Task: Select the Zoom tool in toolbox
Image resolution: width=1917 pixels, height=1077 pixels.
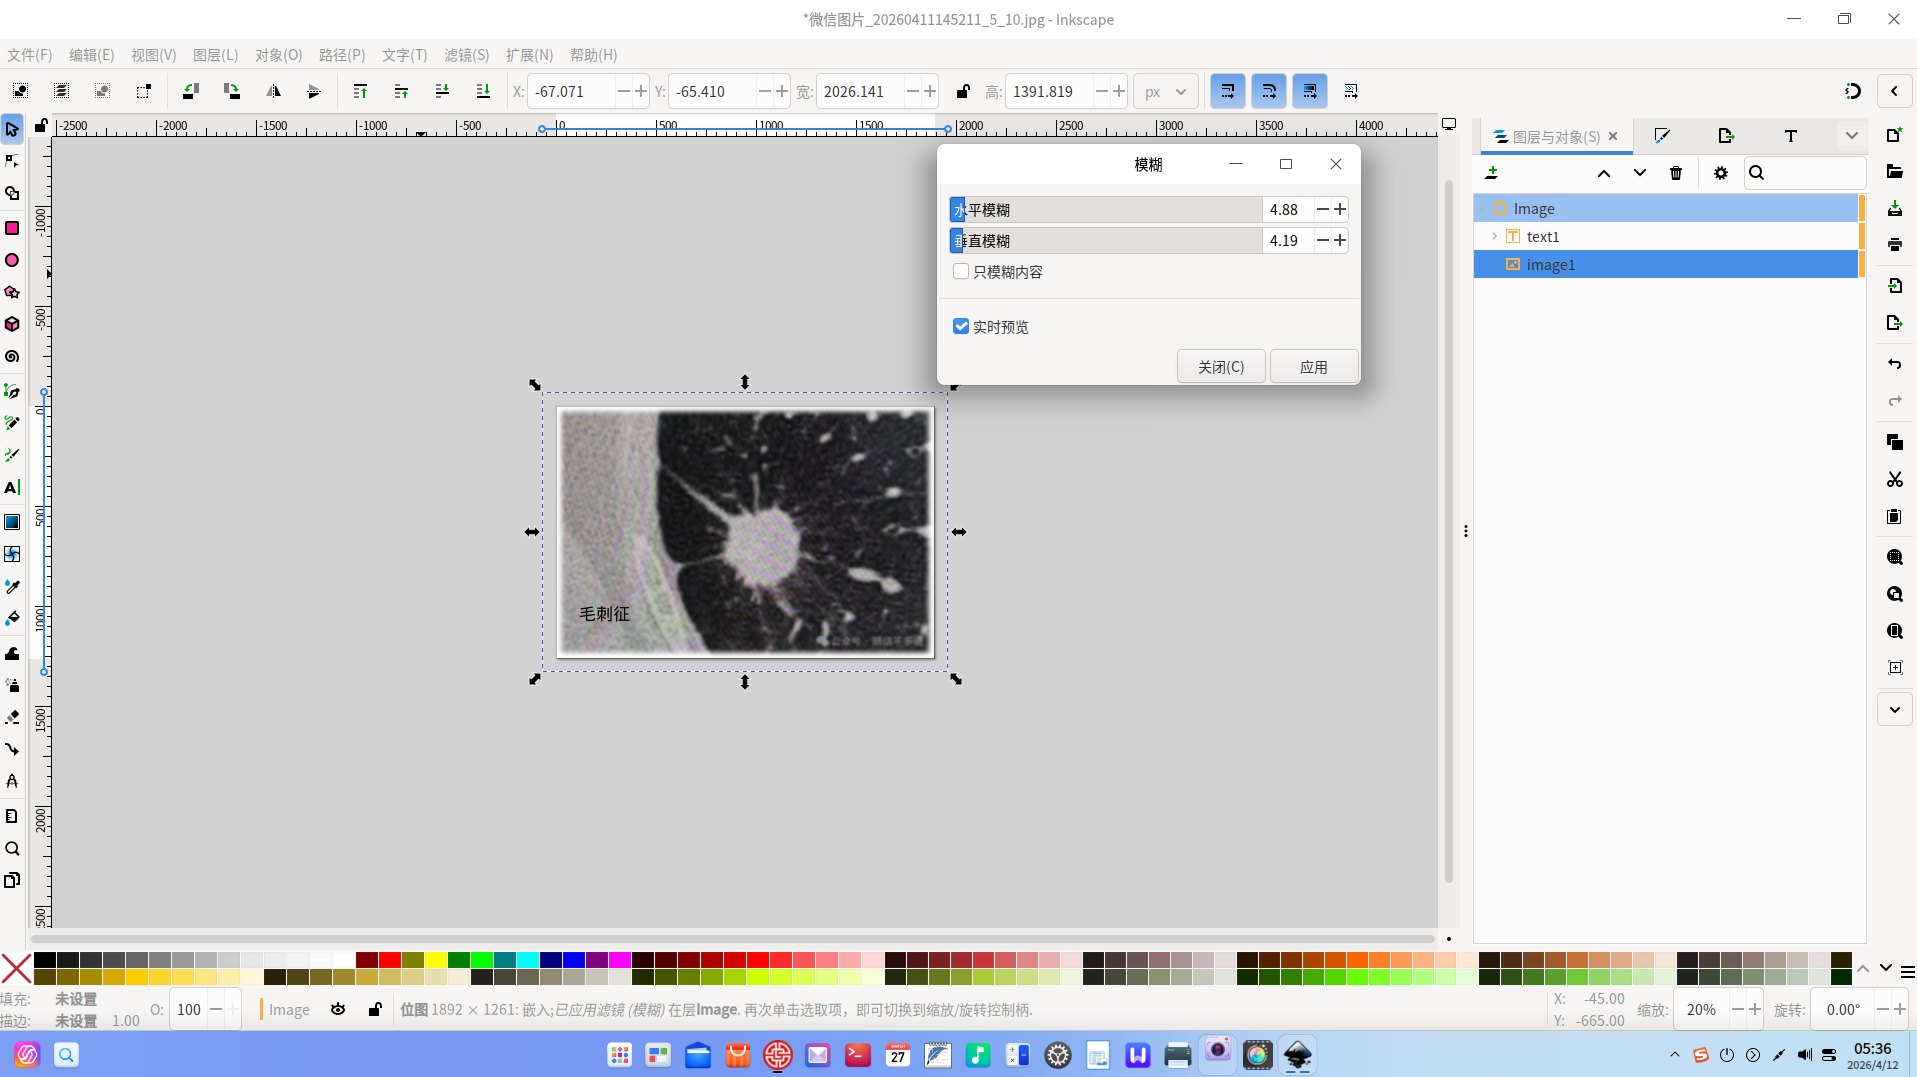Action: (12, 848)
